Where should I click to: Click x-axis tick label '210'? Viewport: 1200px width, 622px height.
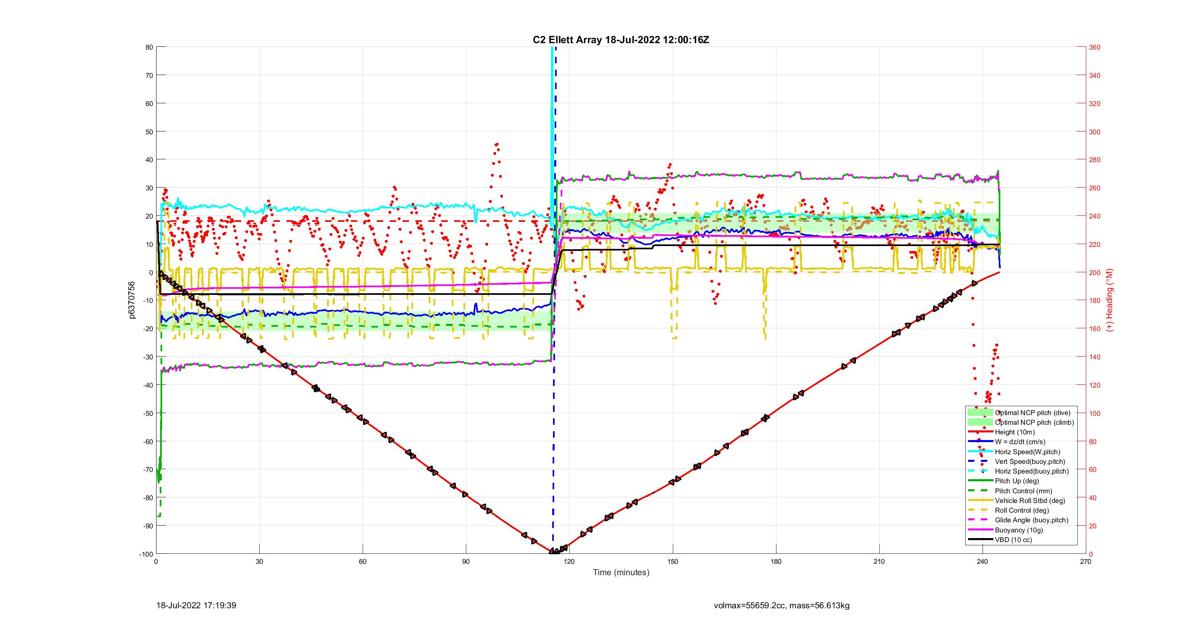879,562
